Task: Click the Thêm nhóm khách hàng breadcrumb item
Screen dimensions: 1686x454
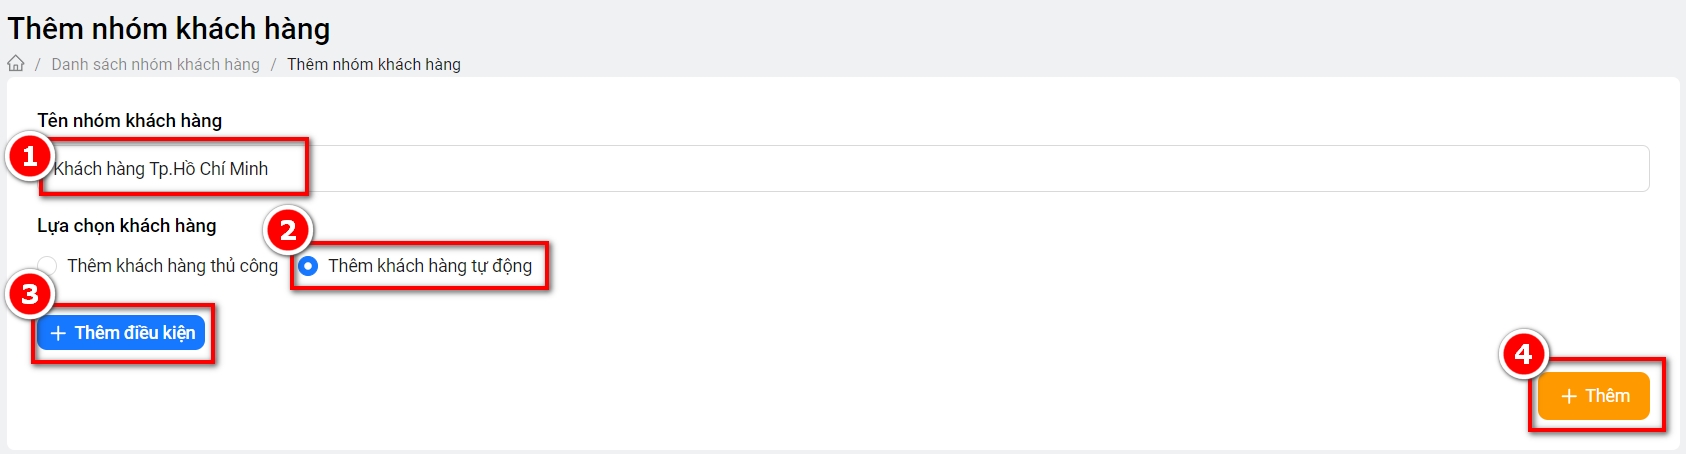Action: (x=374, y=64)
